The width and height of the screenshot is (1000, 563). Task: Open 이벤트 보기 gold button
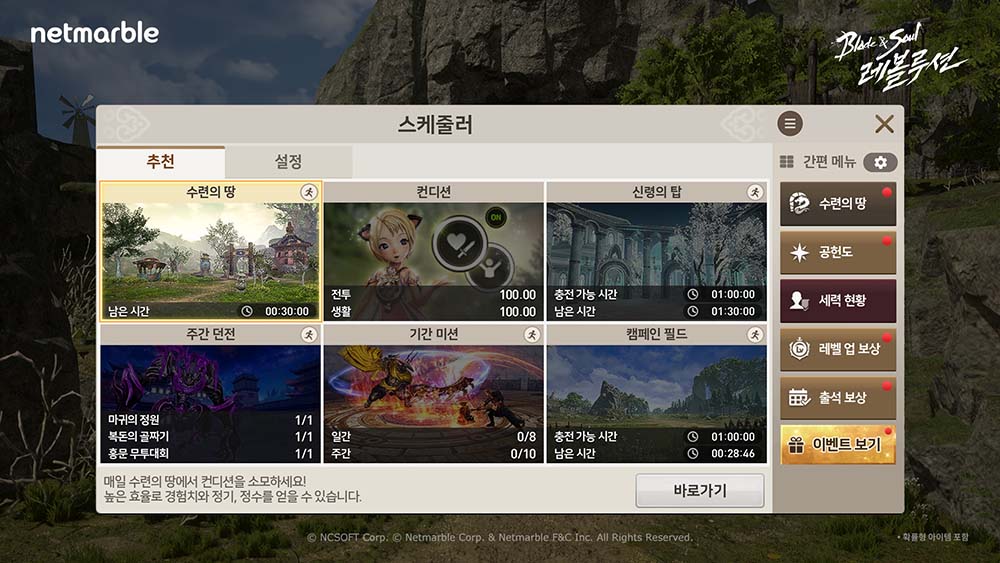click(x=838, y=444)
